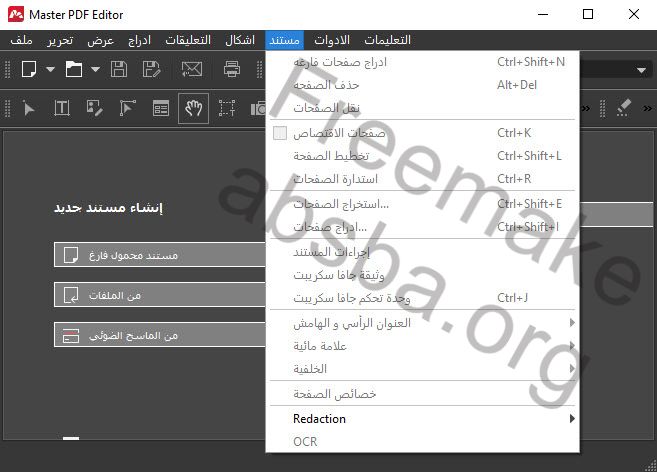
Task: Open the ملف menu
Action: point(21,40)
